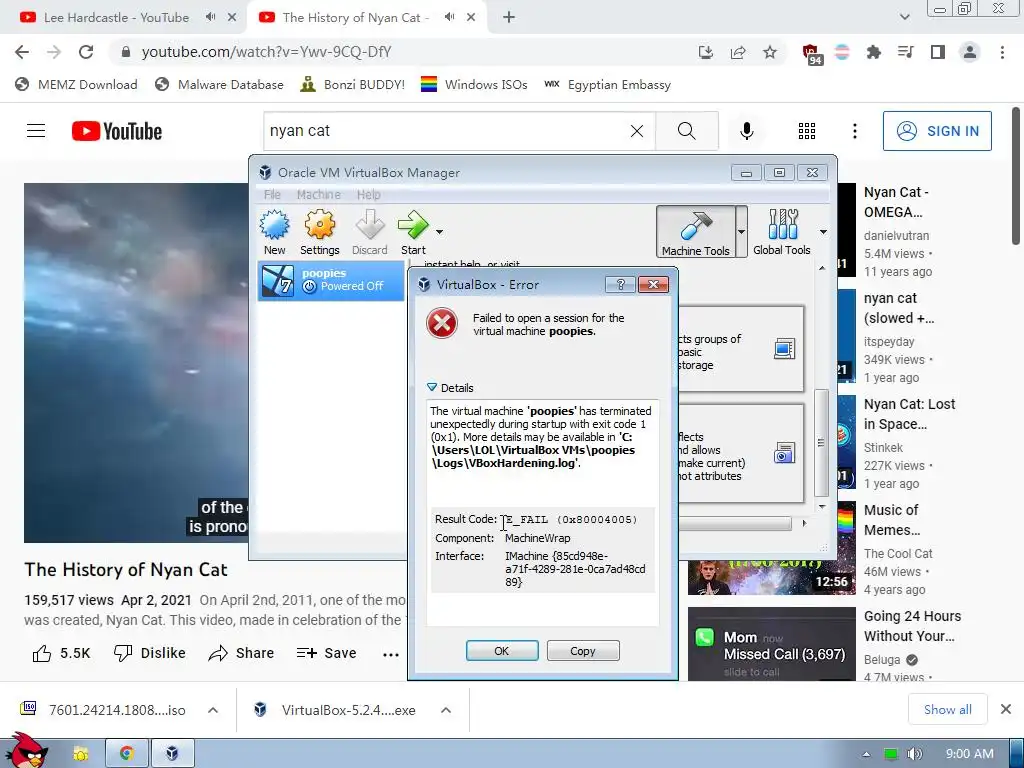Click the YouTube logo

coord(117,131)
